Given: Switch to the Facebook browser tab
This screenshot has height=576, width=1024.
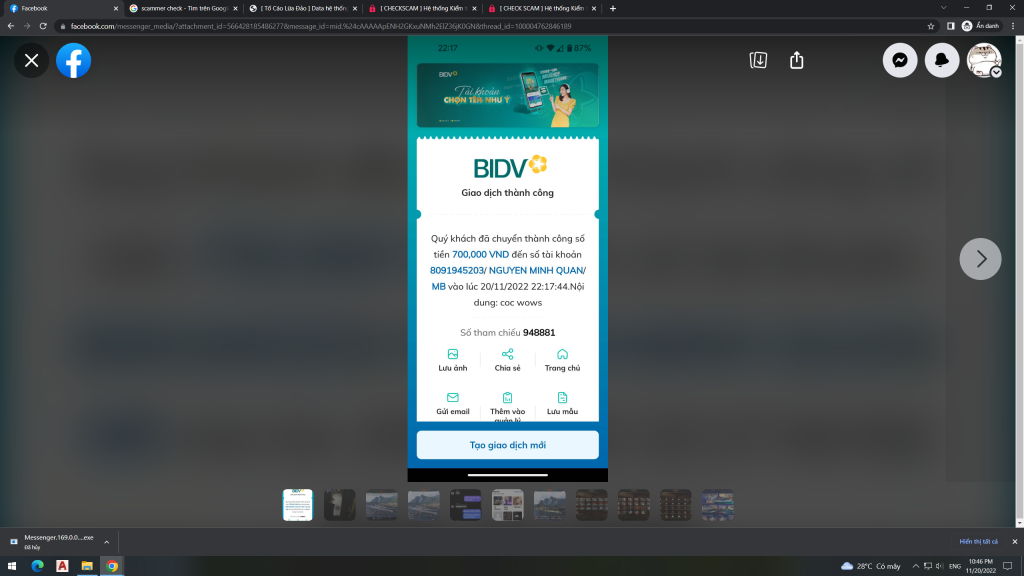Looking at the screenshot, I should point(62,8).
